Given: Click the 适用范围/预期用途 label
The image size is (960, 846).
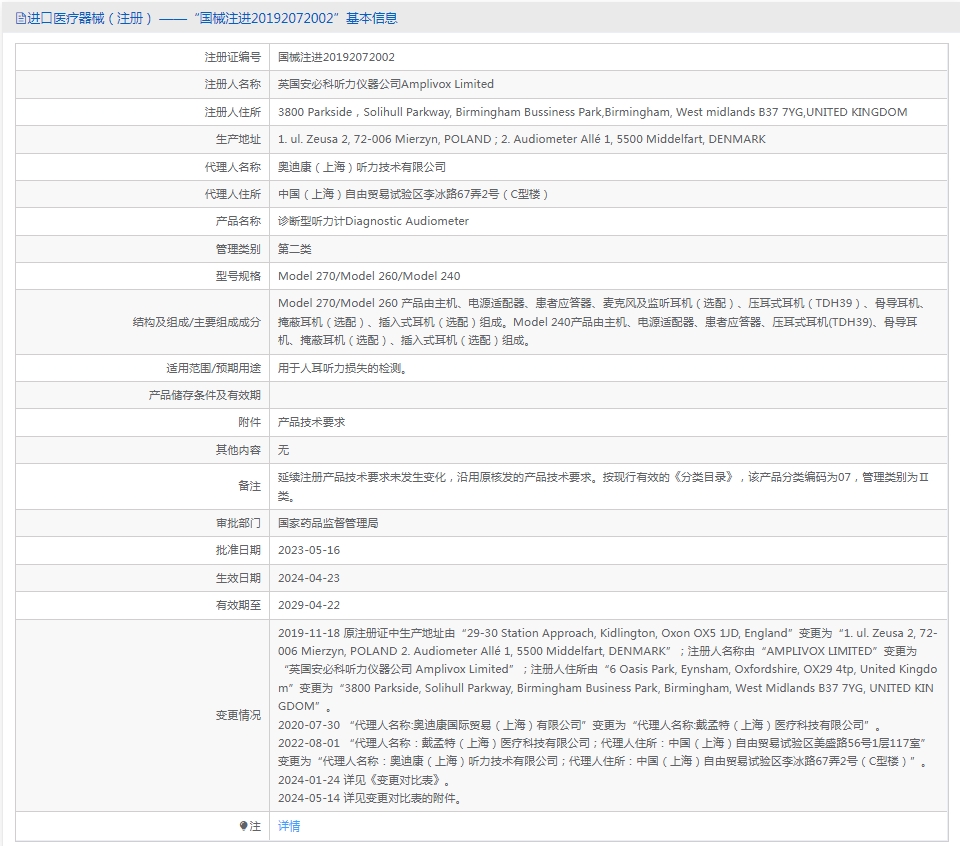Looking at the screenshot, I should (213, 368).
